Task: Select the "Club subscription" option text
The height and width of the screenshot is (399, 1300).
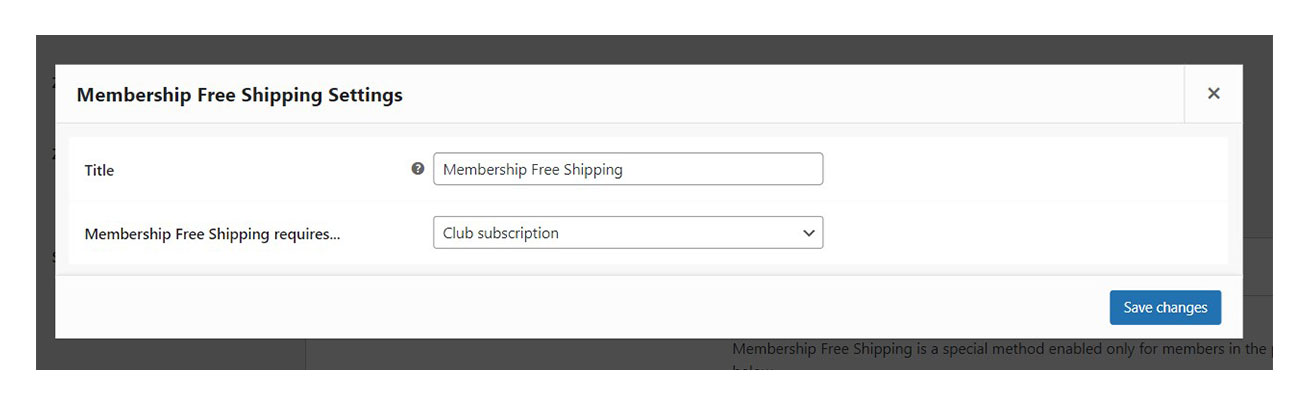Action: [501, 233]
